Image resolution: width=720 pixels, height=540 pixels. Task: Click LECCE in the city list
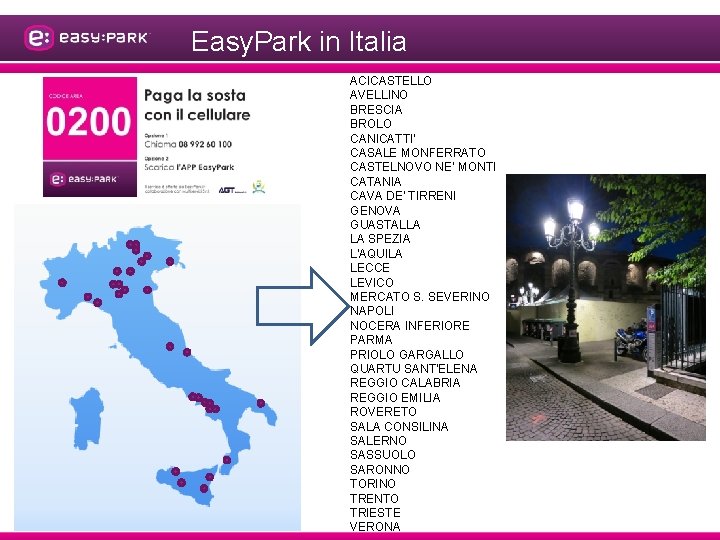click(x=370, y=268)
